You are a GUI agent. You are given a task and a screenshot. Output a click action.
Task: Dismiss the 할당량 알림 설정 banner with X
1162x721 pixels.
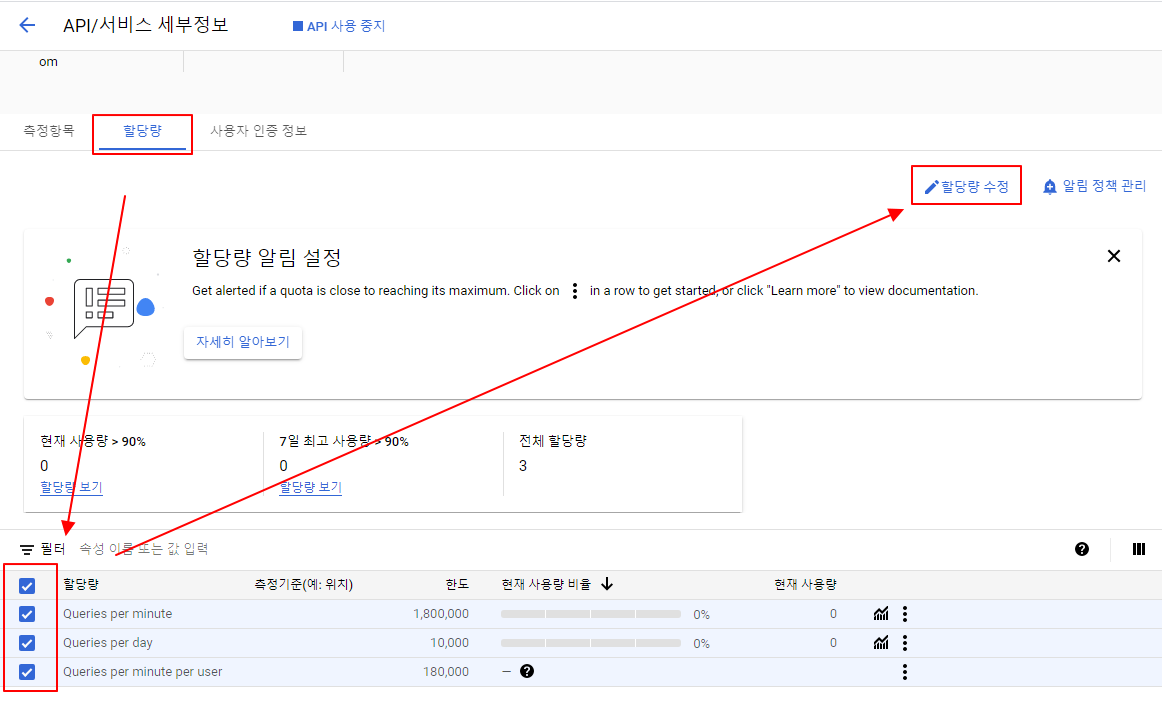[1113, 256]
